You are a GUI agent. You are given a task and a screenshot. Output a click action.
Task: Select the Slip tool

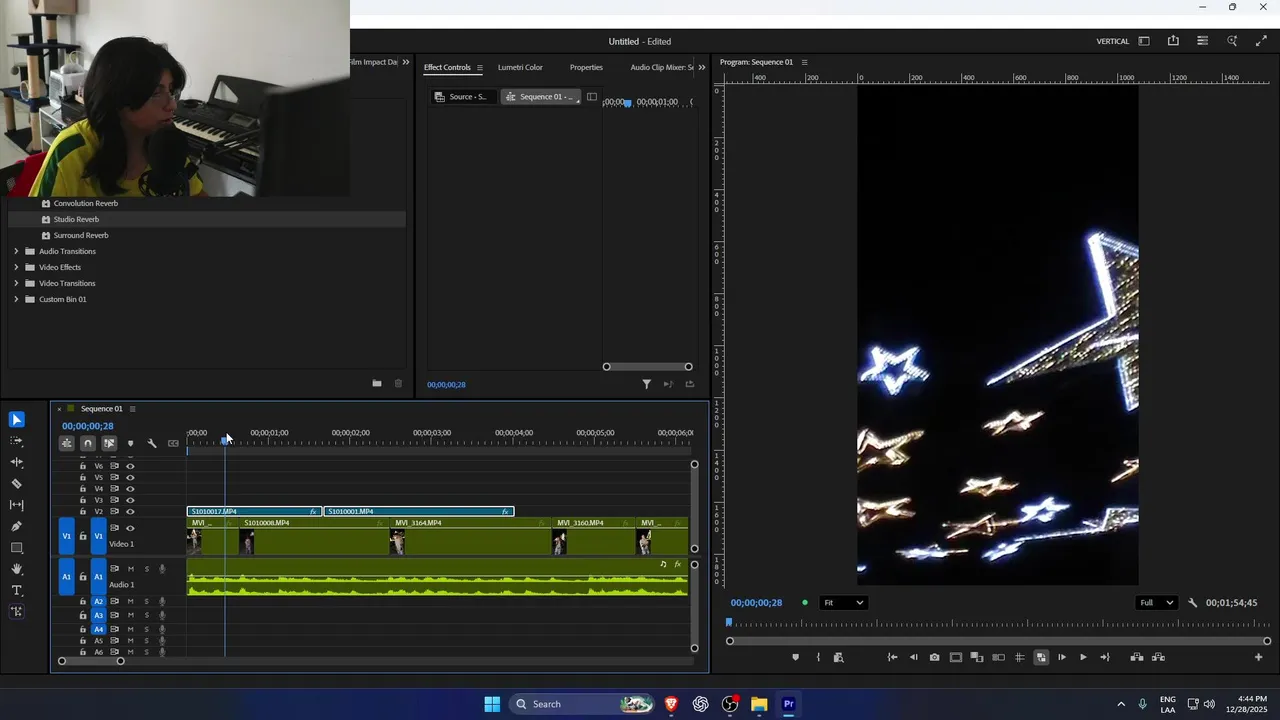click(17, 505)
